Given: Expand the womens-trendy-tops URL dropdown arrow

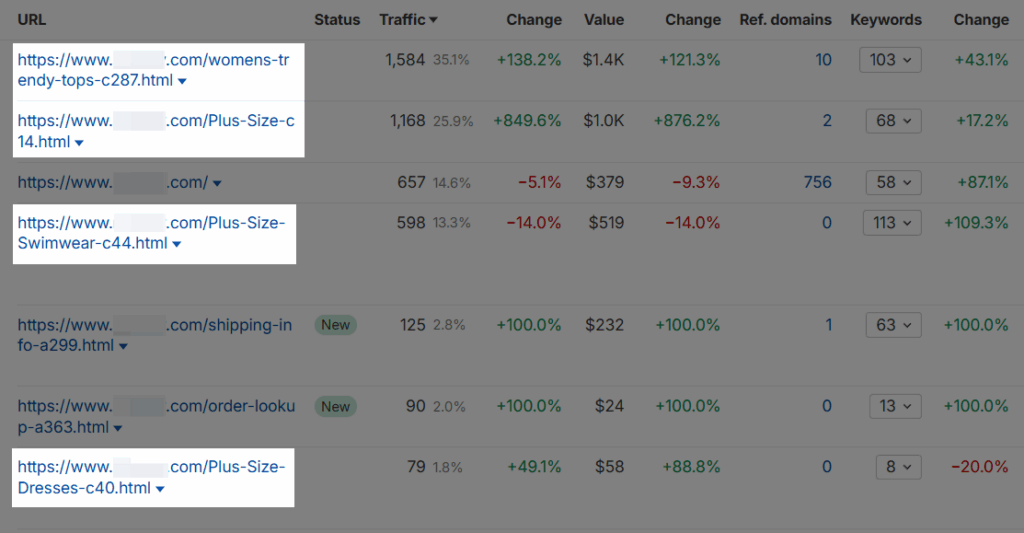Looking at the screenshot, I should tap(182, 82).
